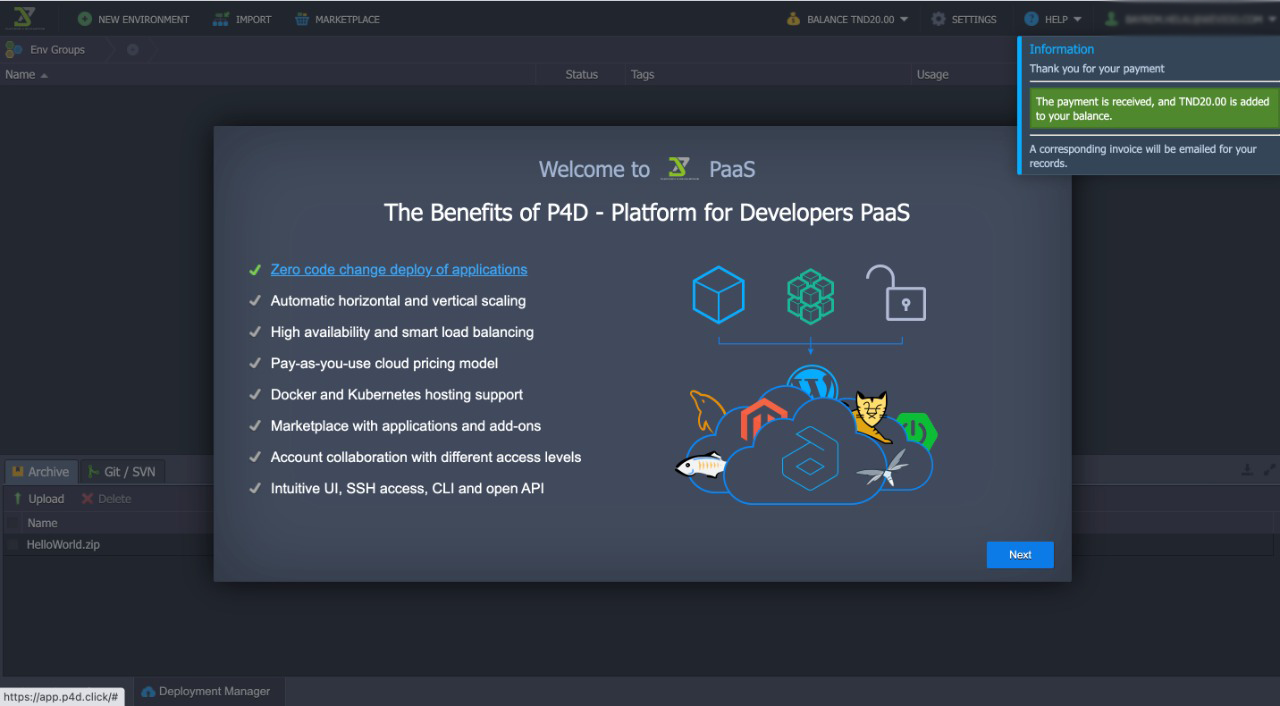Click the P4D logo in the top-left corner
Viewport: 1280px width, 706px height.
pos(23,18)
